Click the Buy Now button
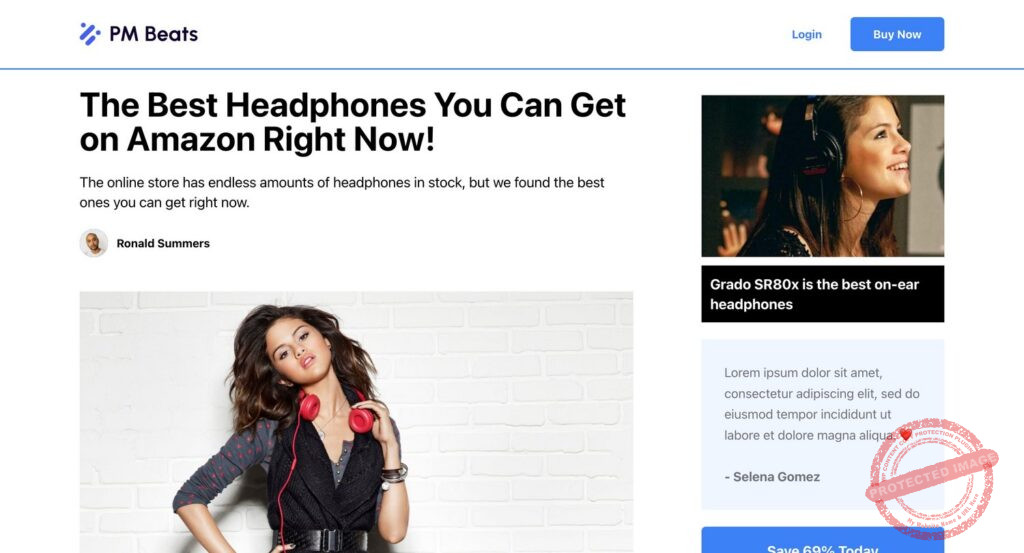This screenshot has width=1024, height=553. click(897, 34)
